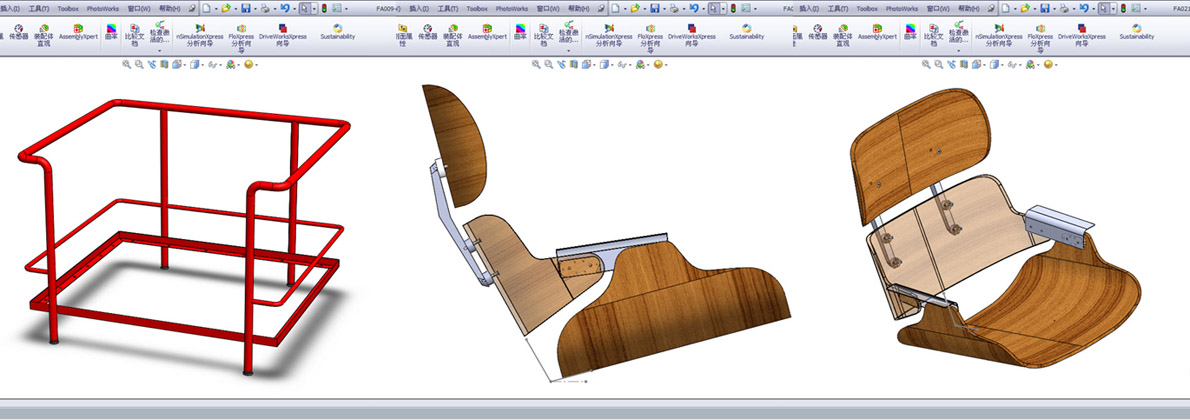Screen dimensions: 1190x420
Task: Click Assembly Visualization (装配体直观) in red frame window
Action: point(44,31)
